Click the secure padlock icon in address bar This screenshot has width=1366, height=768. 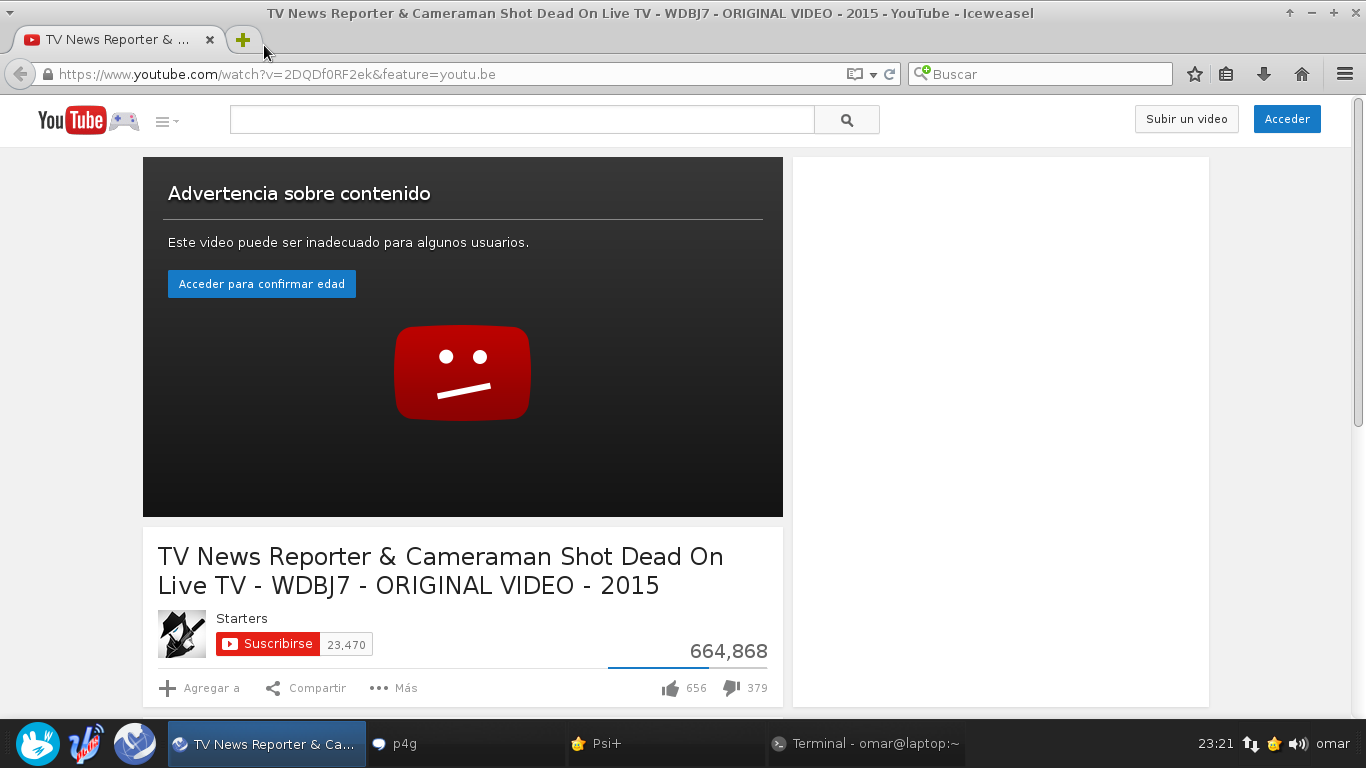[x=47, y=74]
